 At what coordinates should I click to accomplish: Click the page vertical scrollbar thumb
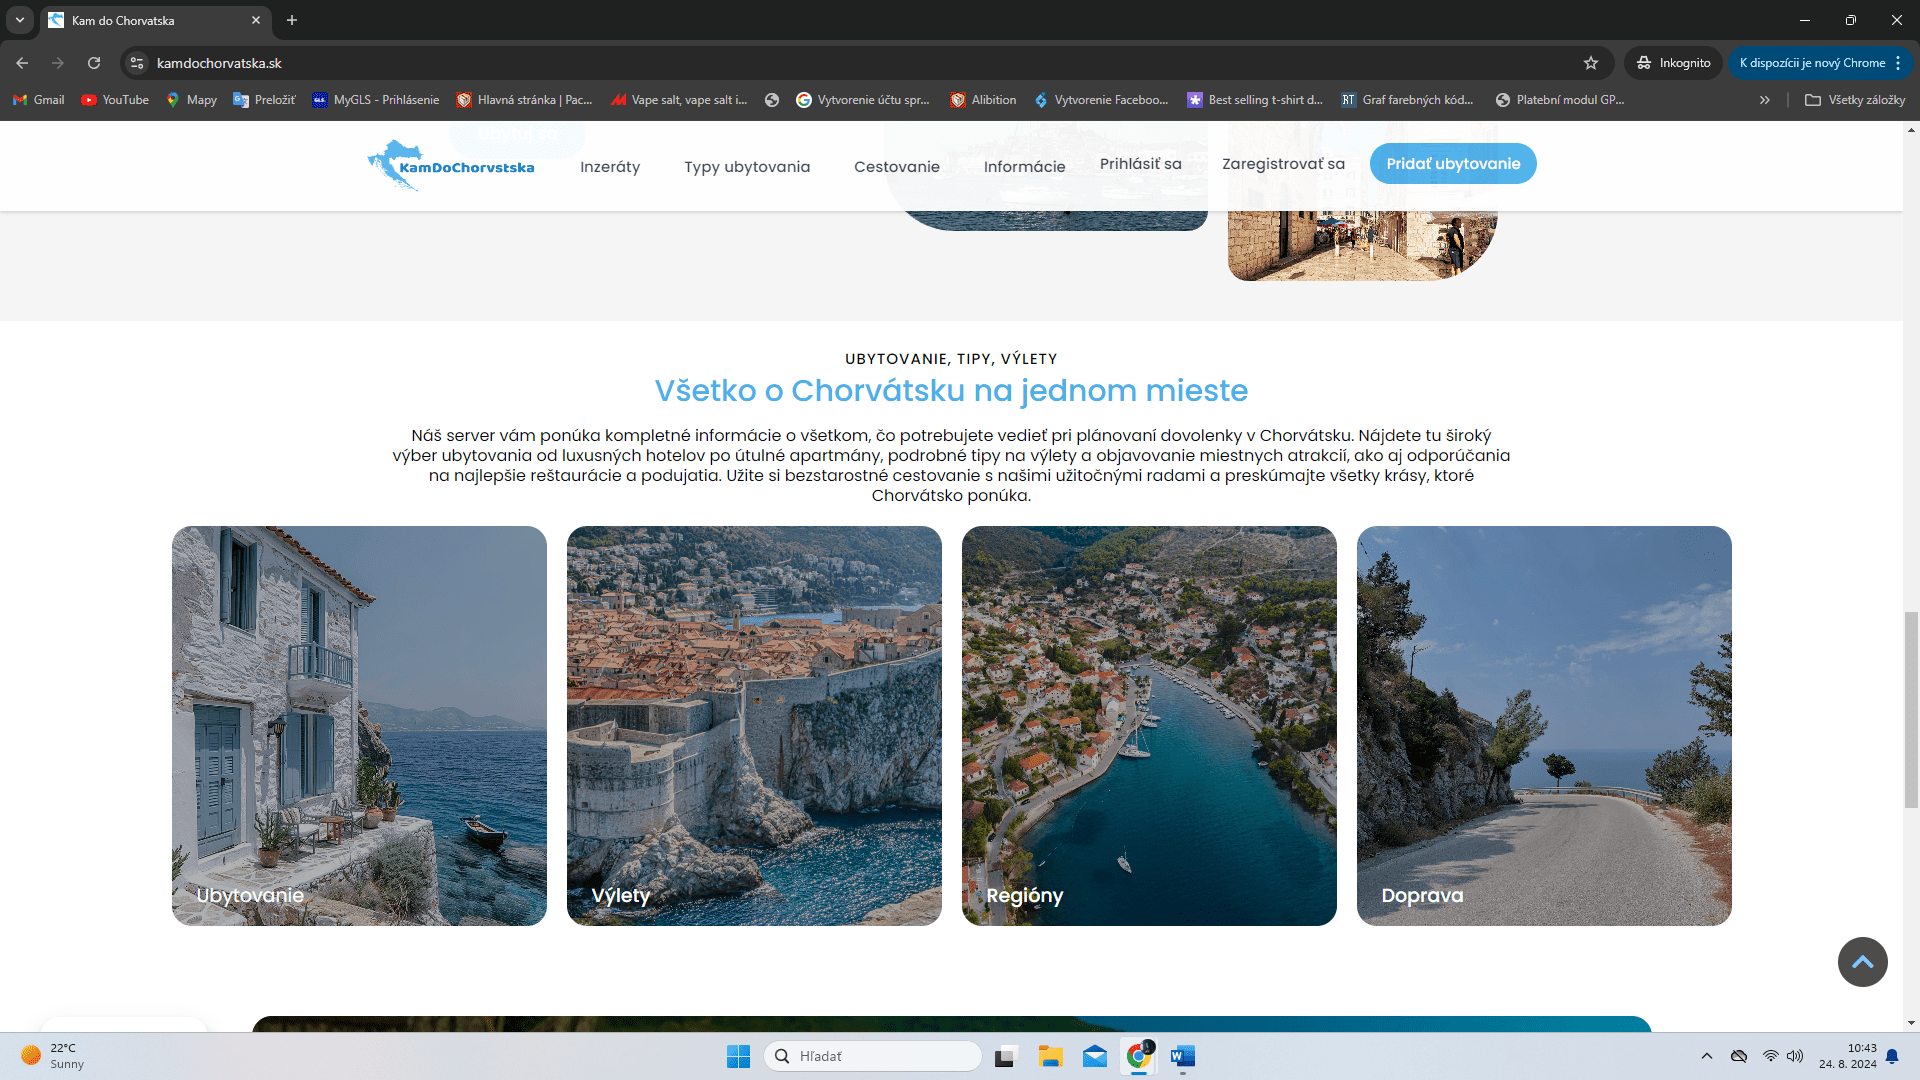[x=1911, y=710]
